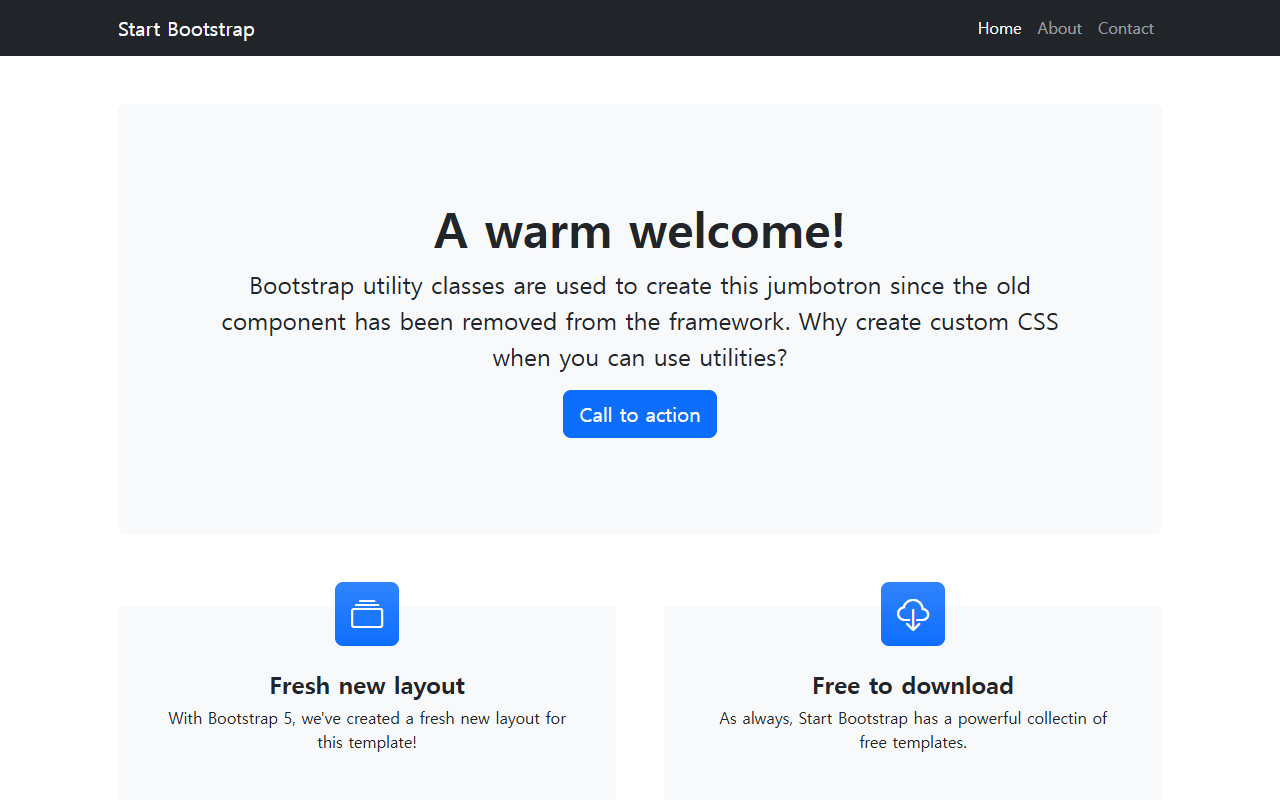Click the cloud download icon
Viewport: 1280px width, 800px height.
coord(913,614)
